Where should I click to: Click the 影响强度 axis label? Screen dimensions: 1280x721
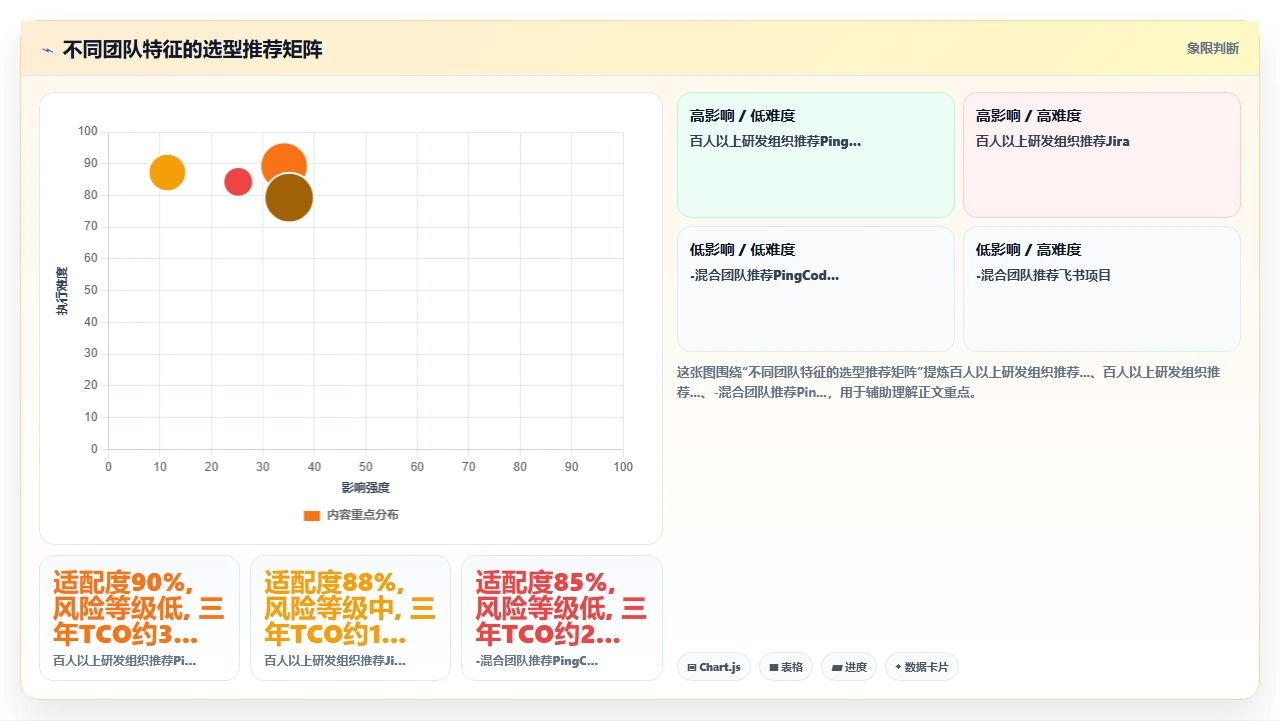[365, 488]
